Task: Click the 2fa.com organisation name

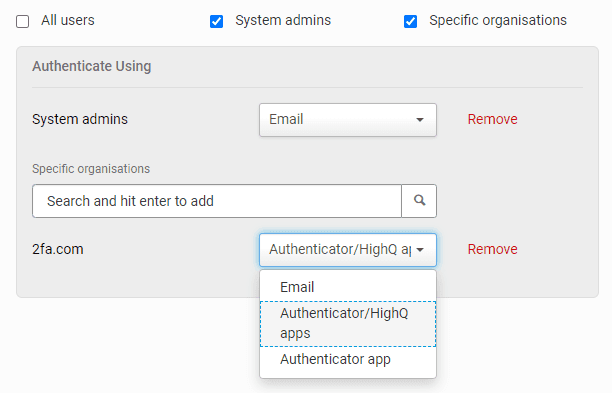Action: (58, 249)
